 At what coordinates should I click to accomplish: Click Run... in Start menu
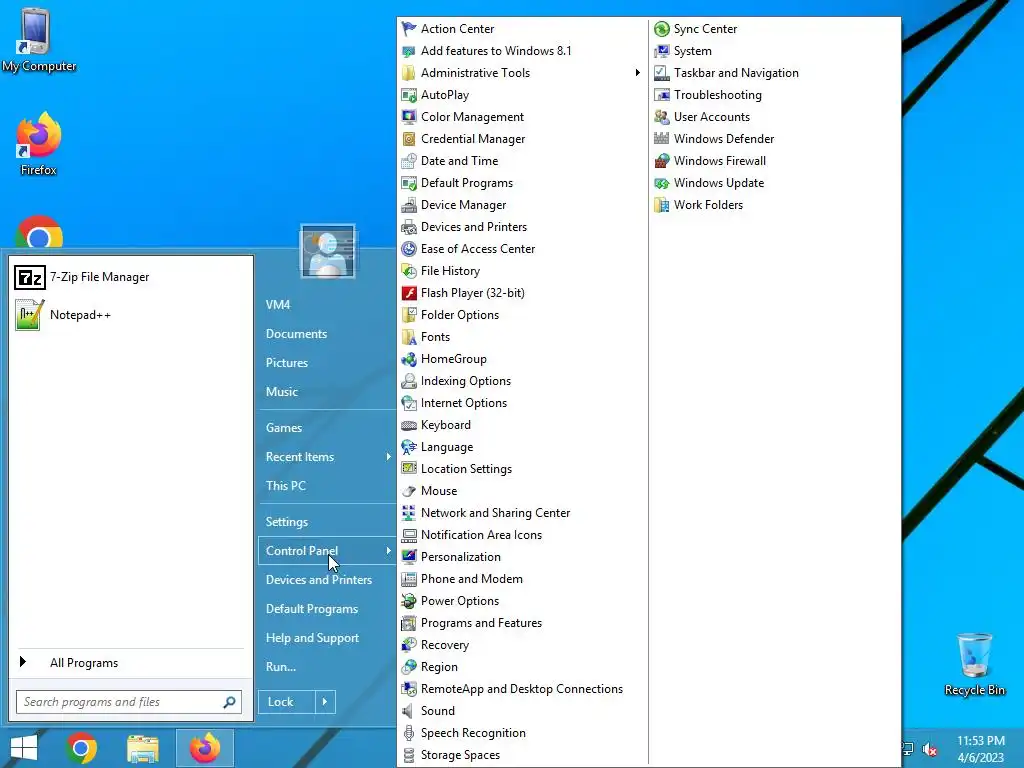pos(281,667)
